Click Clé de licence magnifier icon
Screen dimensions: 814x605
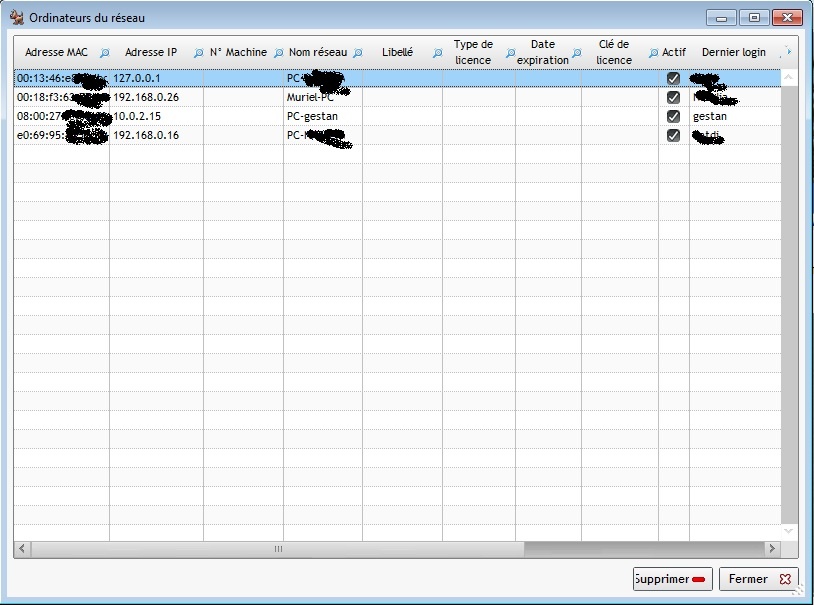click(x=653, y=53)
